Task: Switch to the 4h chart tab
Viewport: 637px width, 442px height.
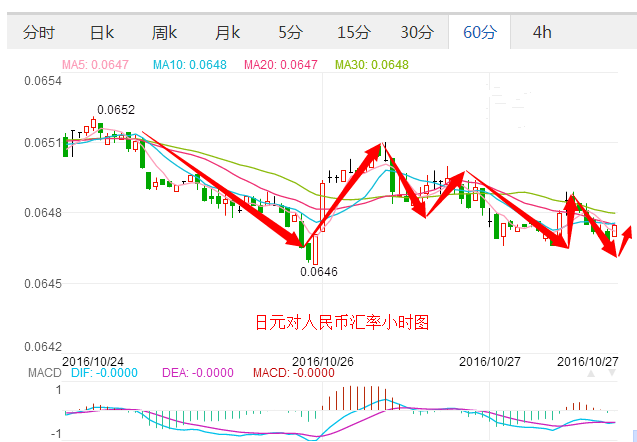Action: coord(542,32)
